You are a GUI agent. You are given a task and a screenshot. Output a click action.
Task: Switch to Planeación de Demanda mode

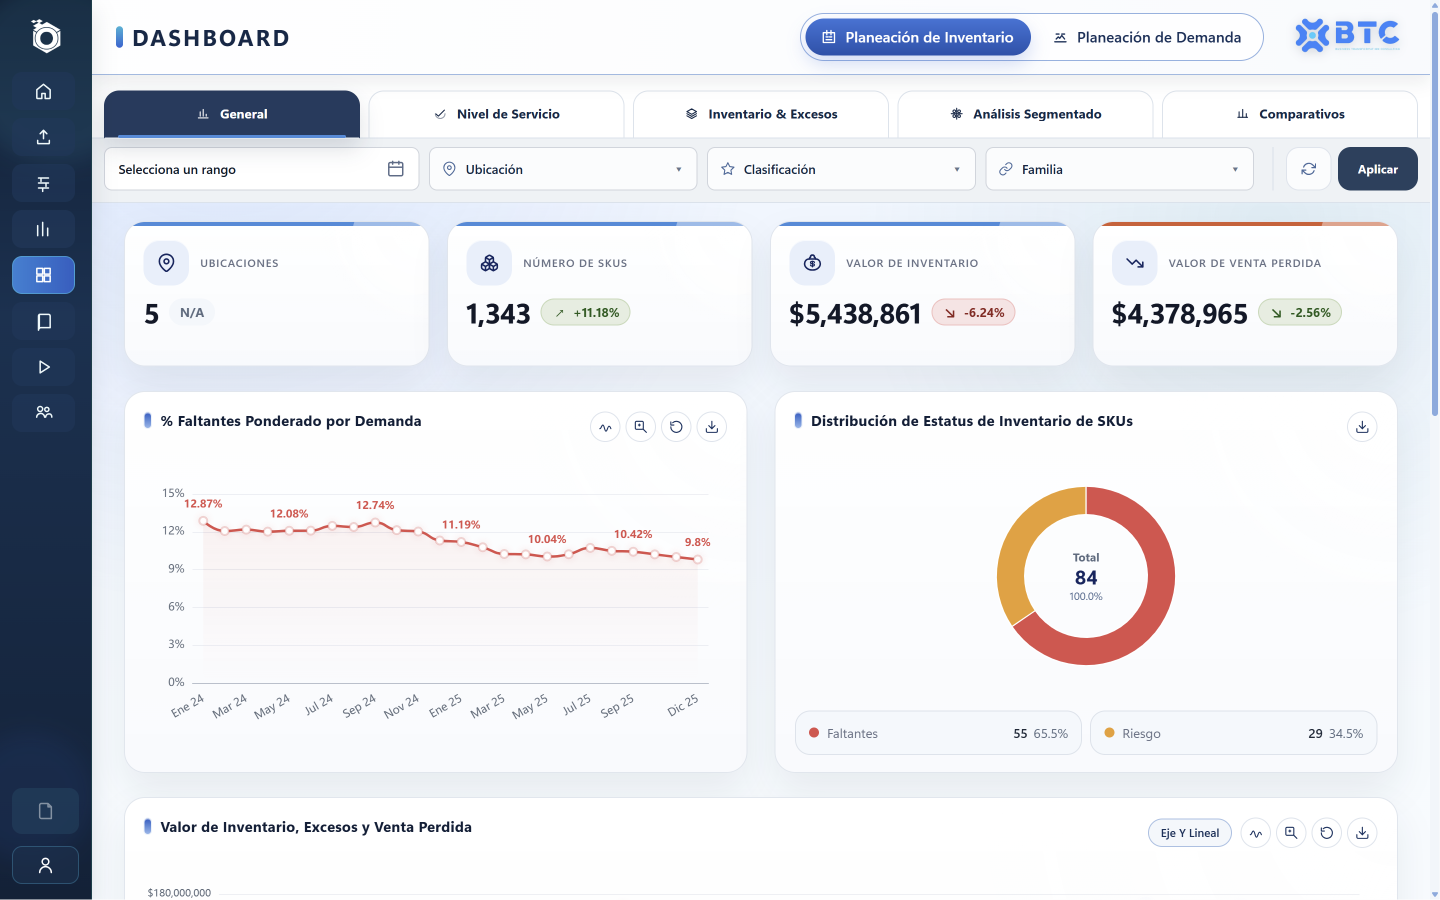click(1147, 37)
